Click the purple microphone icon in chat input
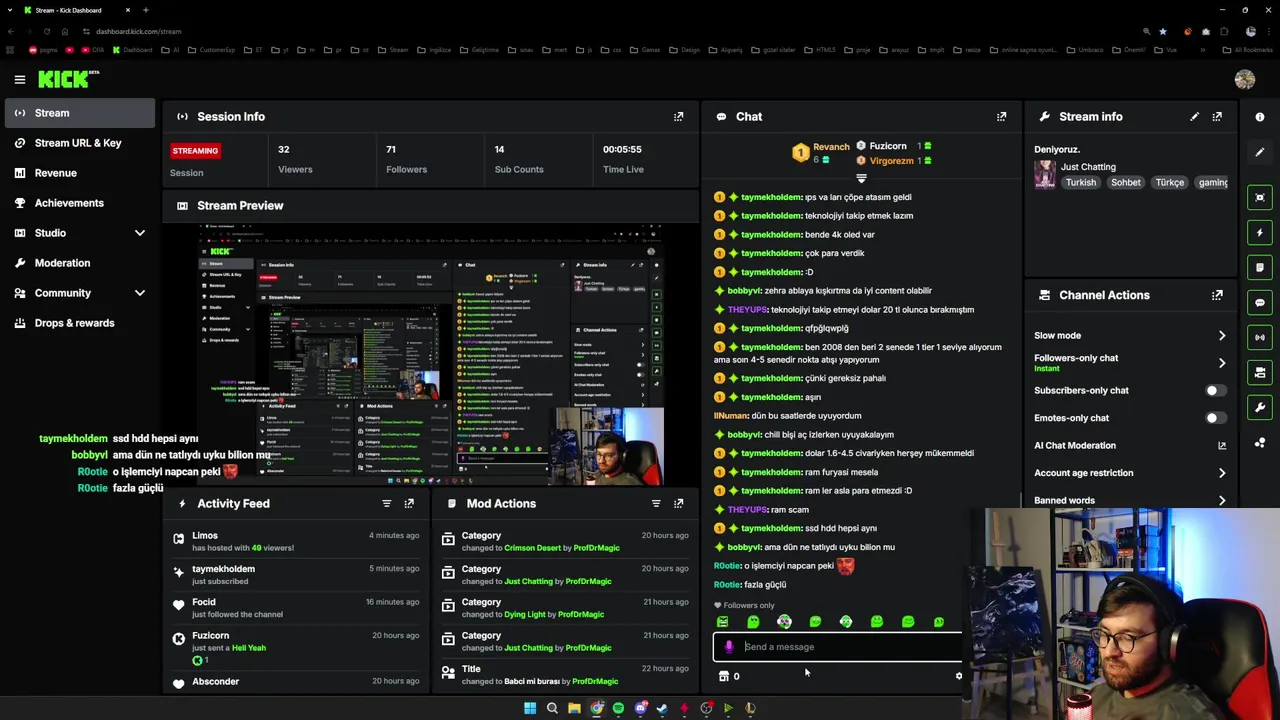 729,647
